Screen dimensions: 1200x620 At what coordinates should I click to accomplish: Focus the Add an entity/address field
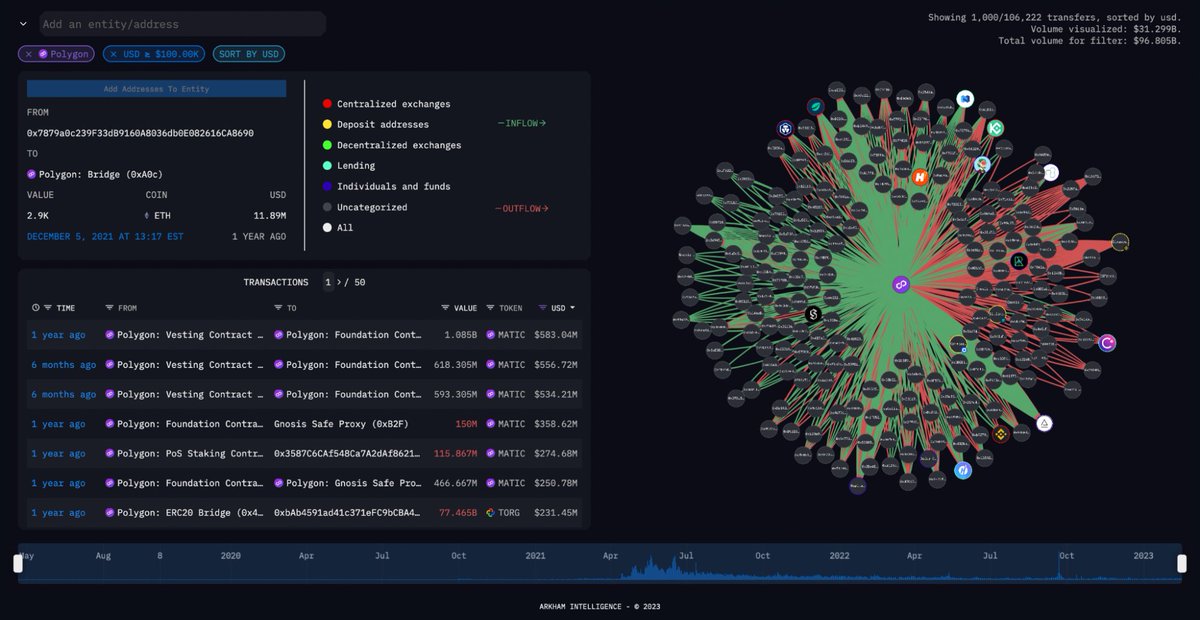183,24
